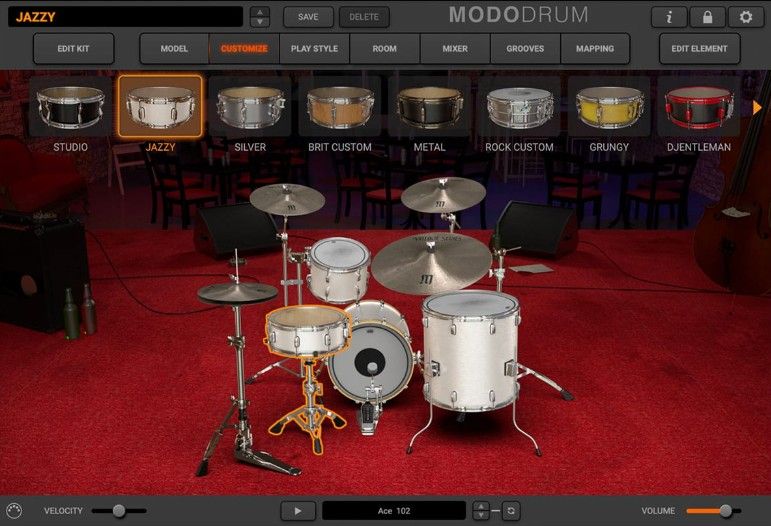Select the Metal snare thumbnail

point(430,106)
